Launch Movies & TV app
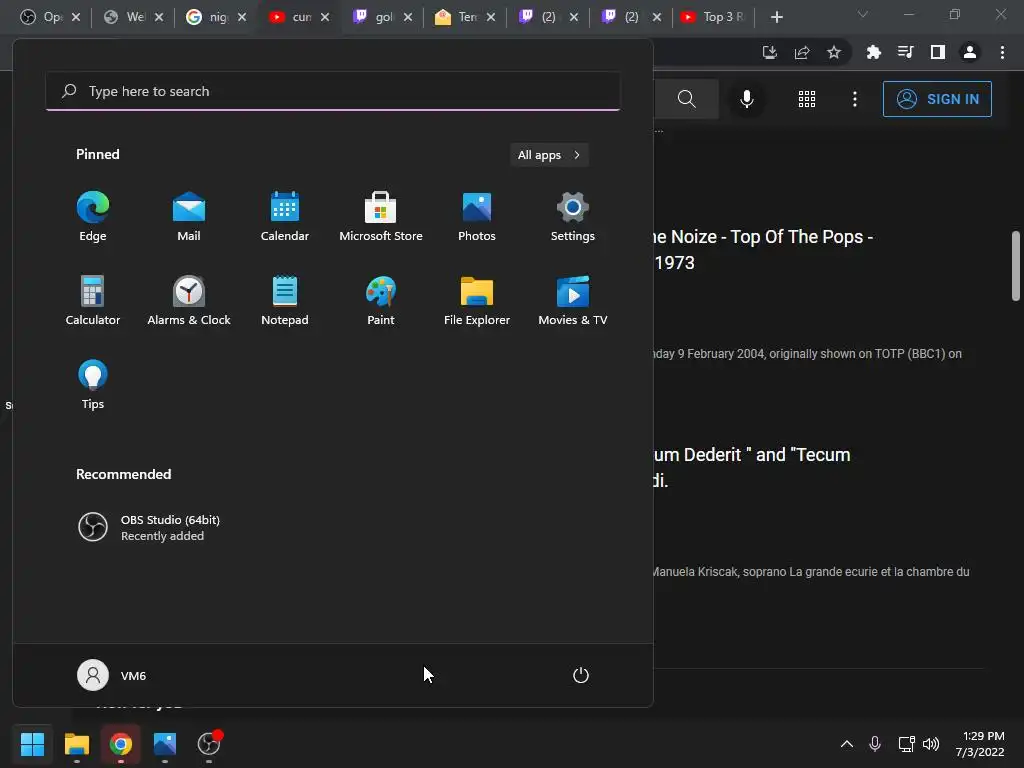 (x=573, y=301)
